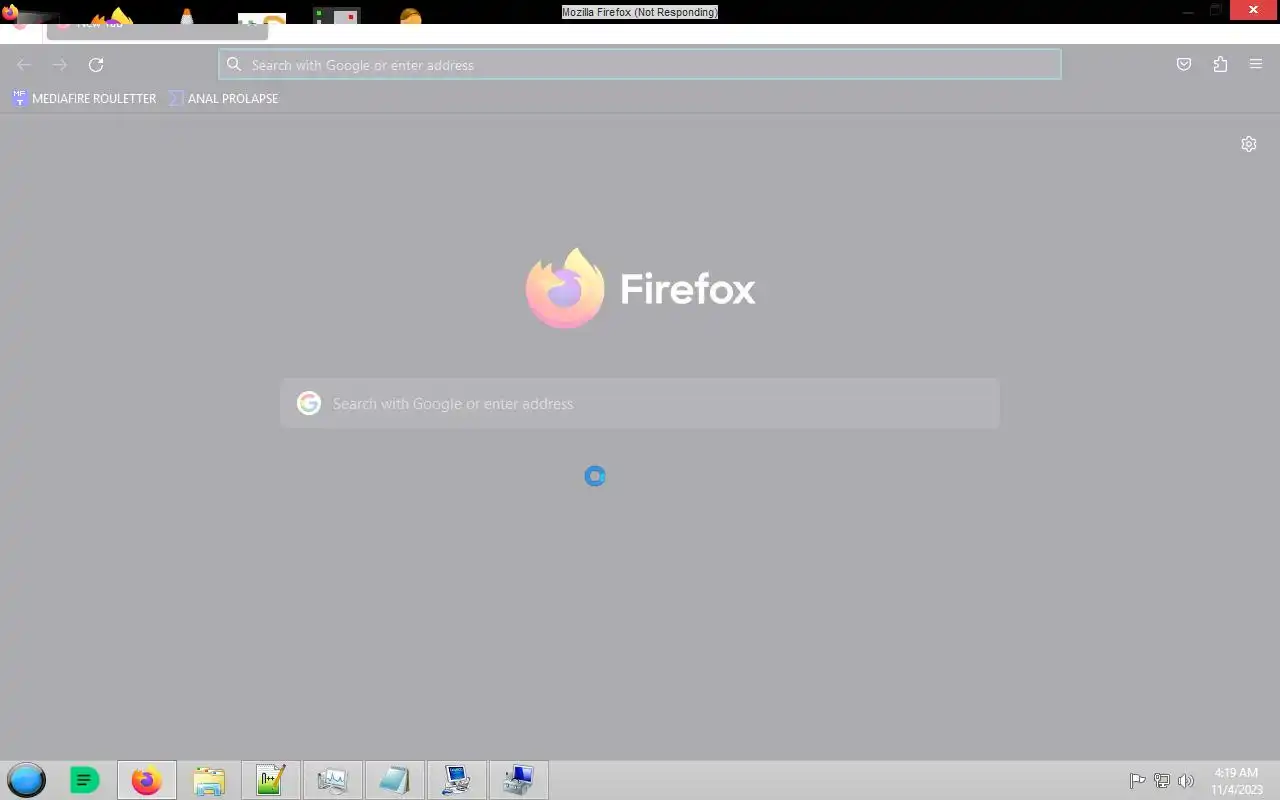Open the Extensions puzzle icon

[1220, 65]
